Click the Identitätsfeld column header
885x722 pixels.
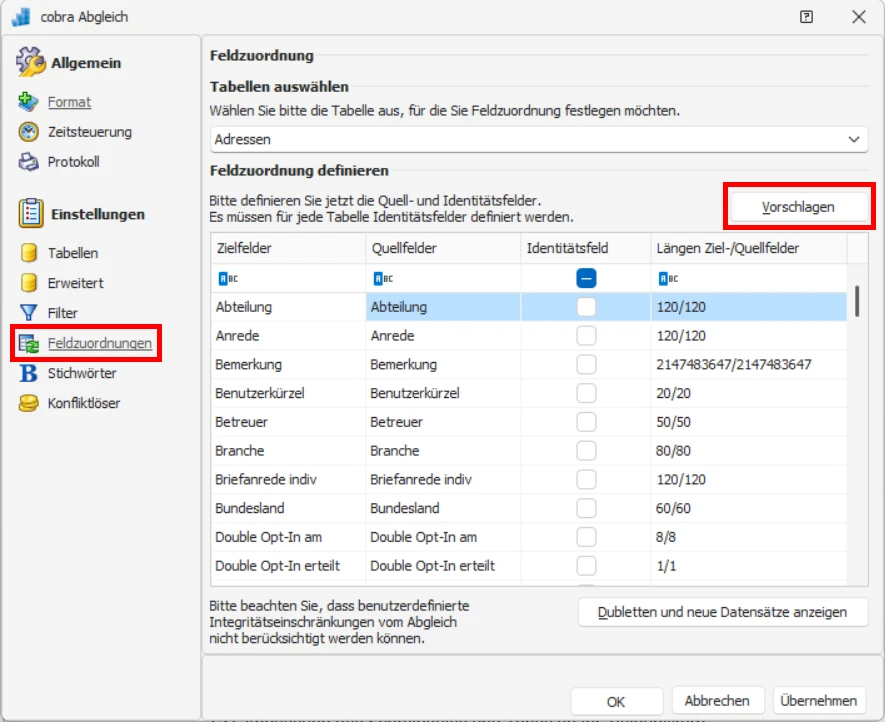[586, 248]
